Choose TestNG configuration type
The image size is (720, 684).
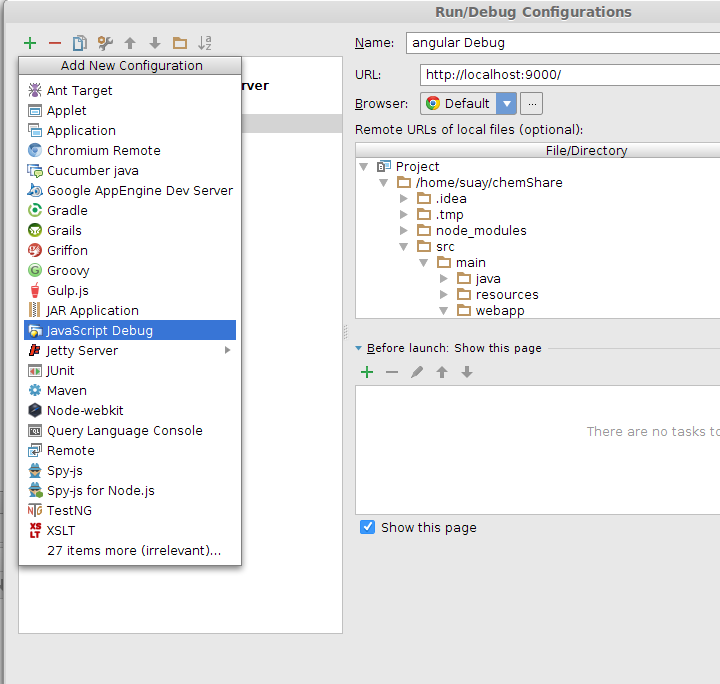point(130,510)
